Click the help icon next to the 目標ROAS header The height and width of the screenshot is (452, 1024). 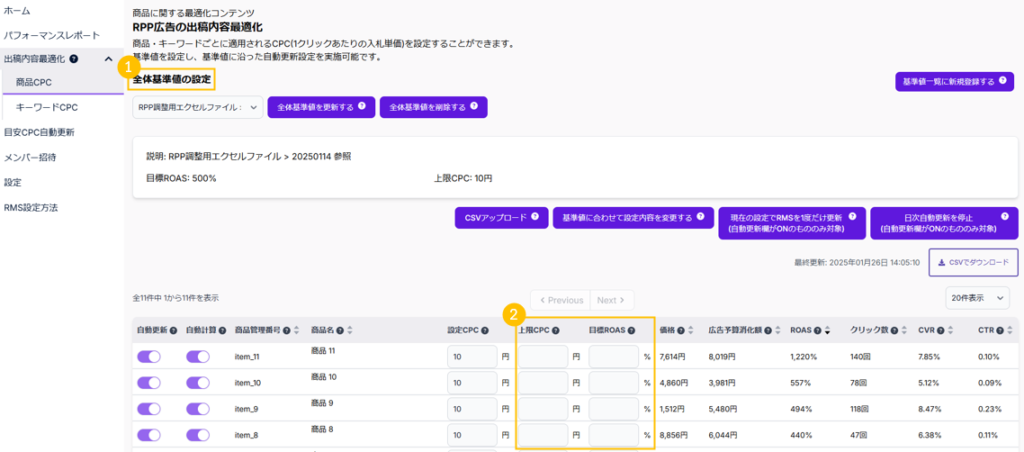point(631,330)
